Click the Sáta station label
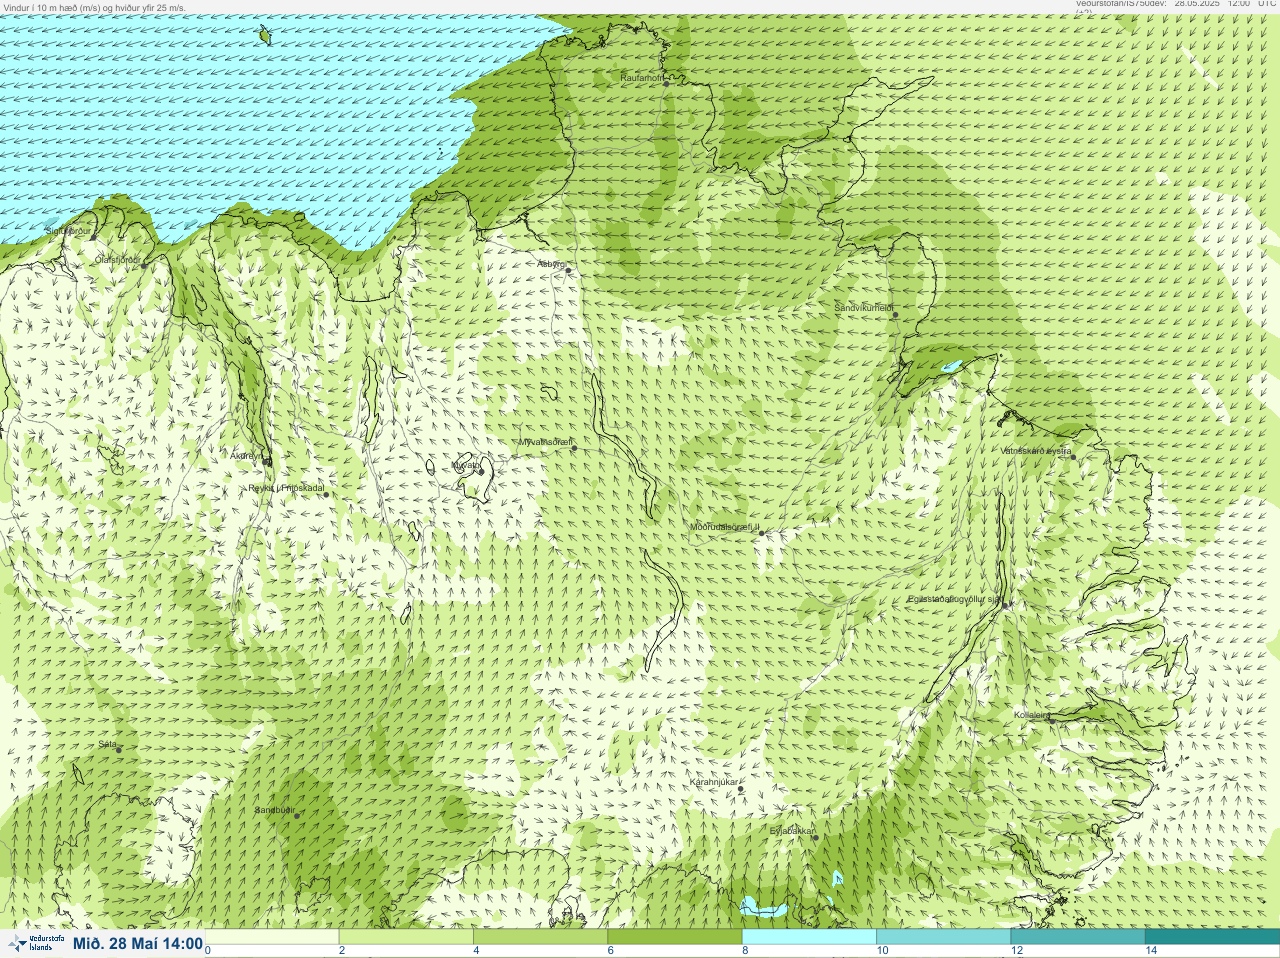1280x958 pixels. point(108,744)
